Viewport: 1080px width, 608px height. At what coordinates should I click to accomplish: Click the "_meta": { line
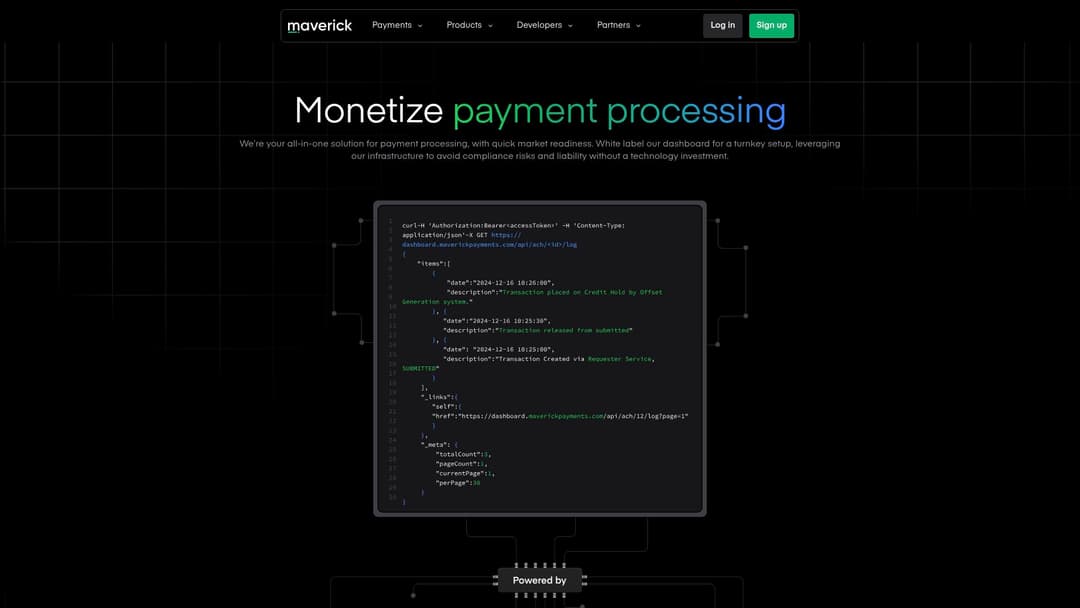[x=439, y=445]
